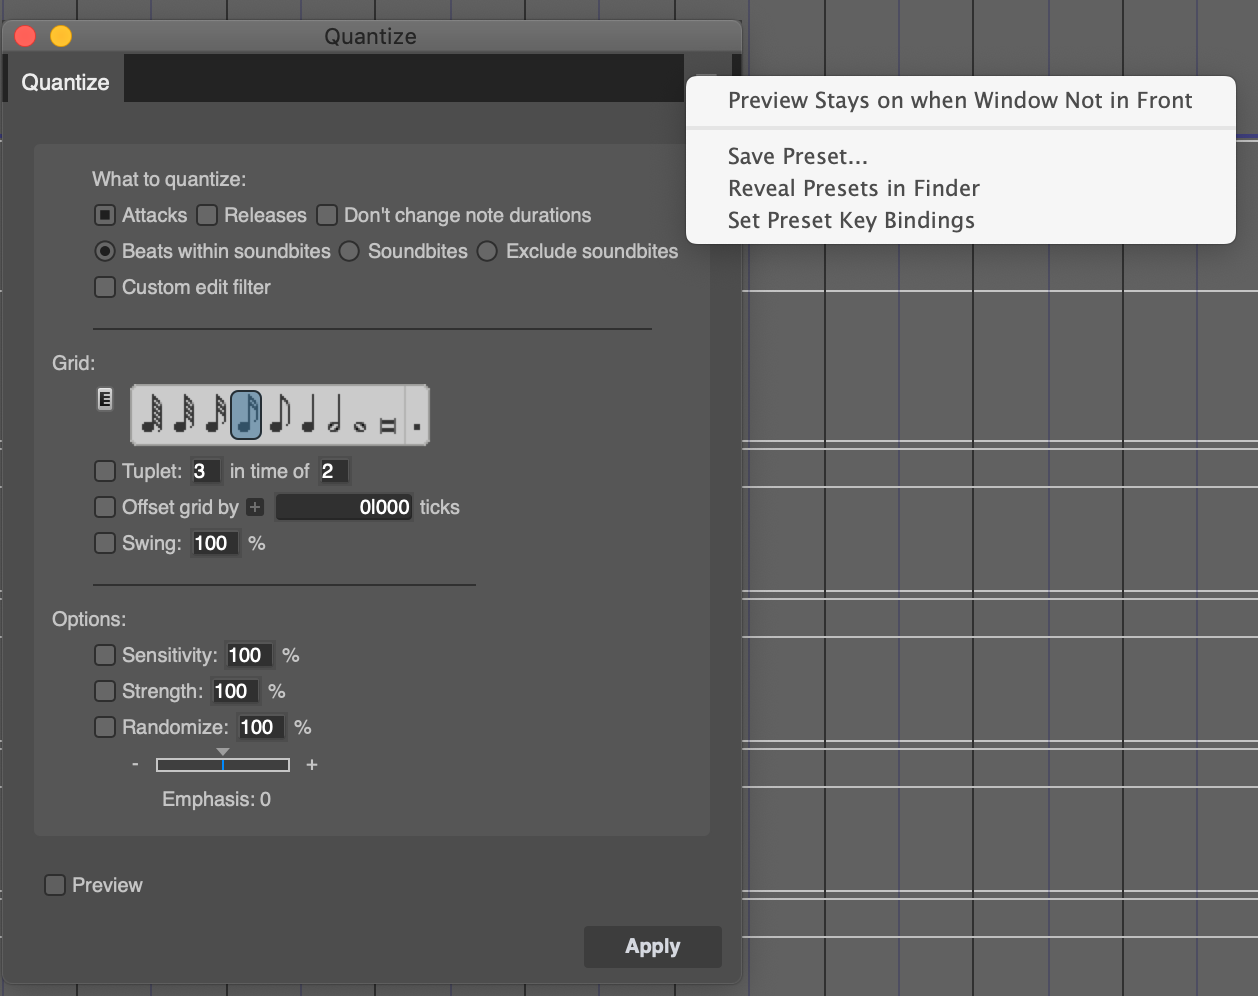Select the half note grid value
The height and width of the screenshot is (996, 1258).
point(336,415)
